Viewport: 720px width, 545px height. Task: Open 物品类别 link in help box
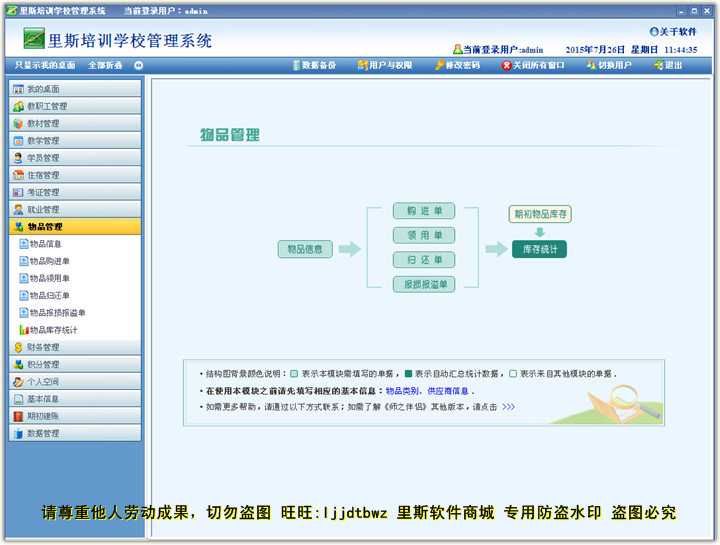(x=402, y=391)
